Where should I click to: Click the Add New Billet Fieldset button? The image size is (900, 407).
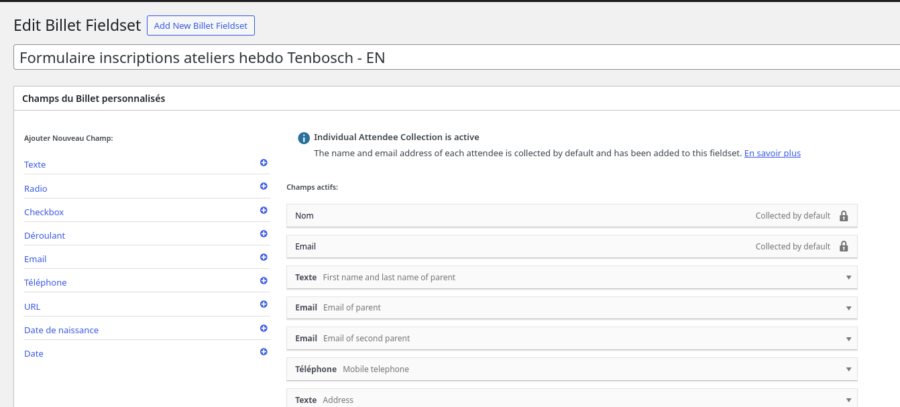[201, 25]
